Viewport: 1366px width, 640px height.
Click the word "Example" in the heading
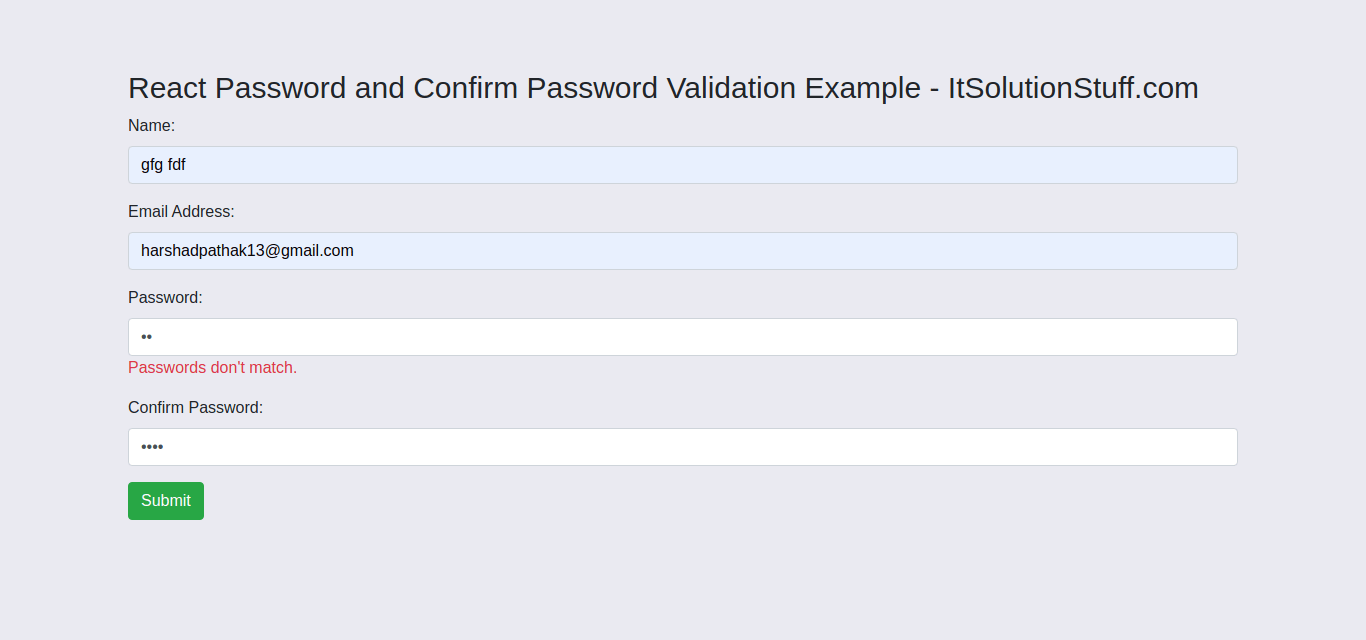click(862, 88)
